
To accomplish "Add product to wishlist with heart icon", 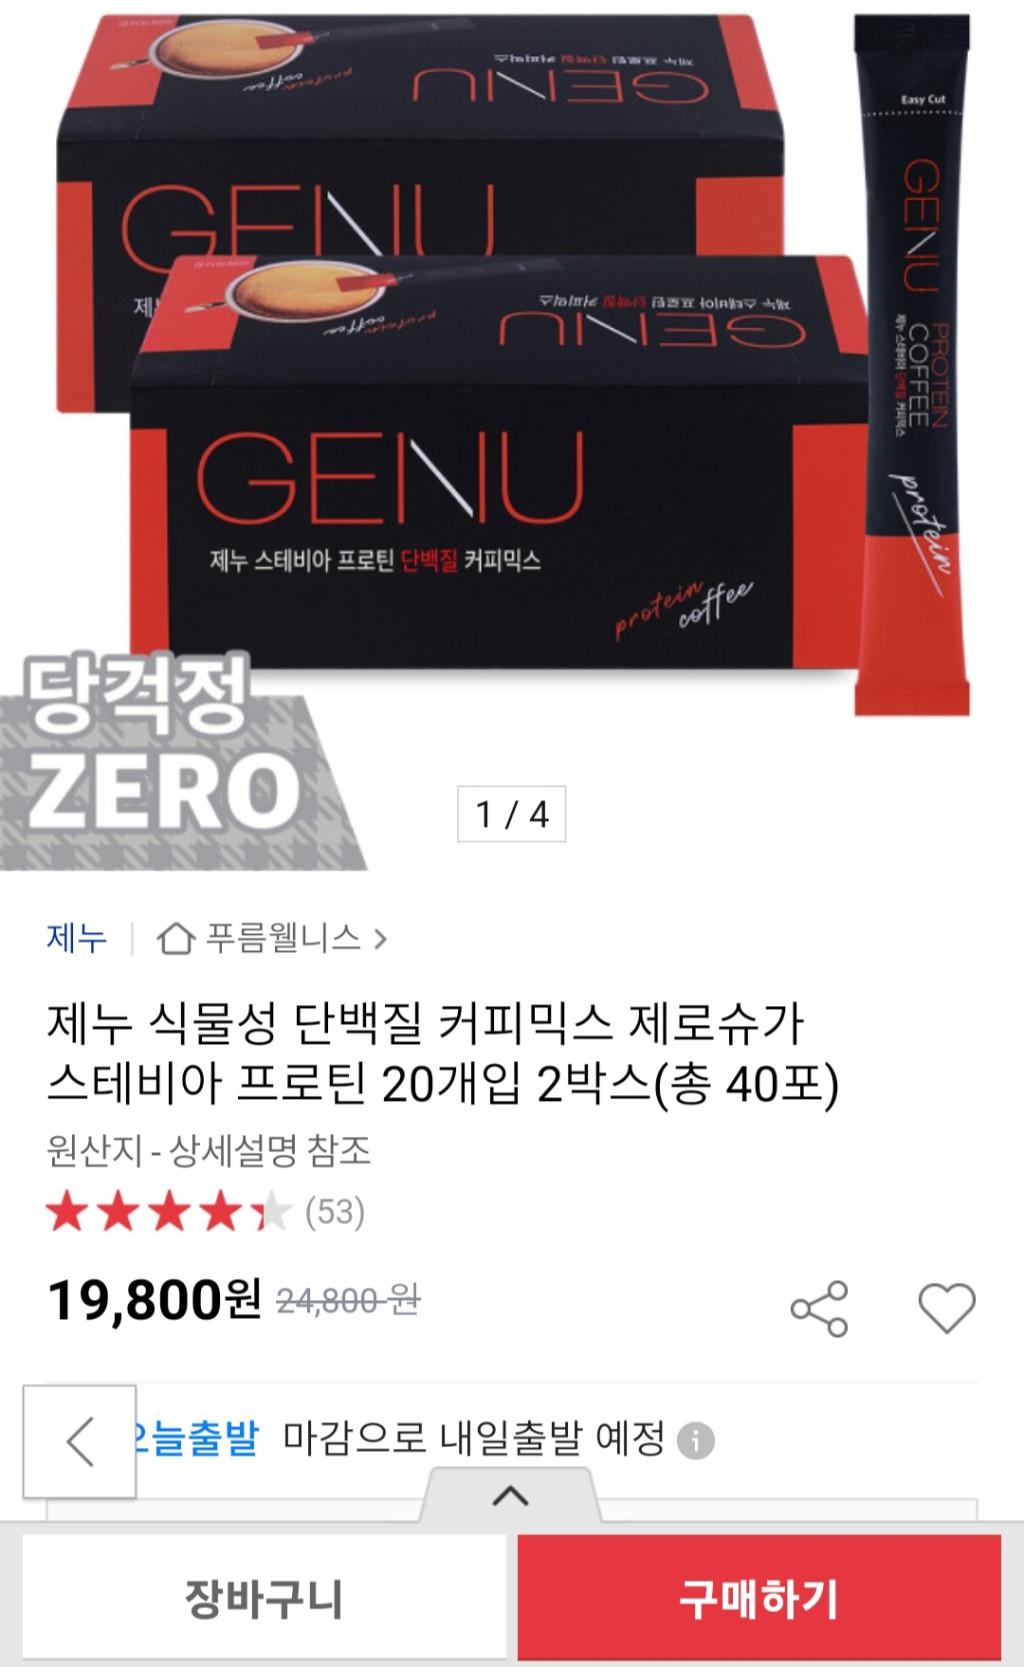I will pos(946,1308).
